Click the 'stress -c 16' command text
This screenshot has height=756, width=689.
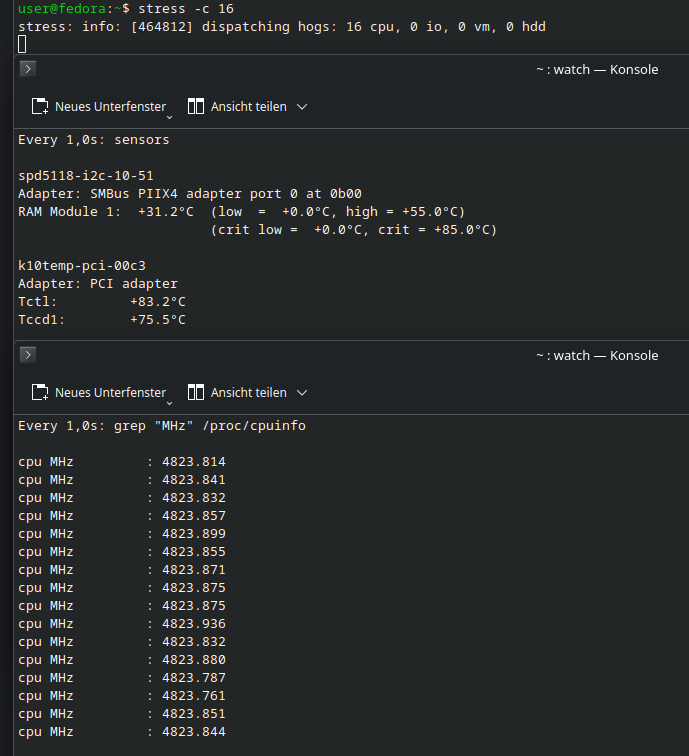click(186, 9)
